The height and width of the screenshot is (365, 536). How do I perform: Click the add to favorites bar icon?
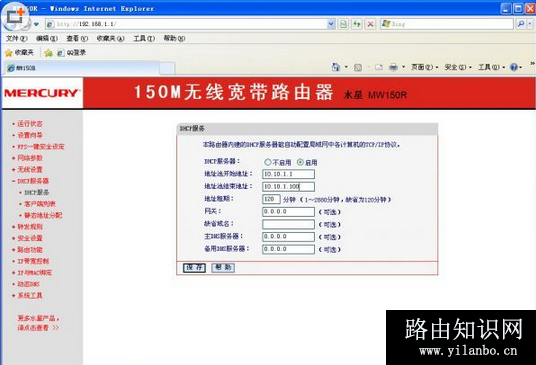pos(49,53)
